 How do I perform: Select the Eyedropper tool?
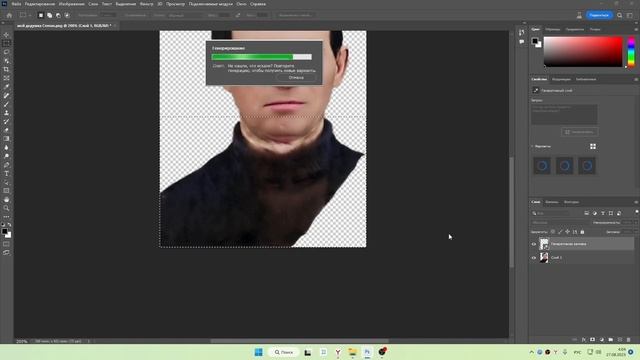[6, 87]
